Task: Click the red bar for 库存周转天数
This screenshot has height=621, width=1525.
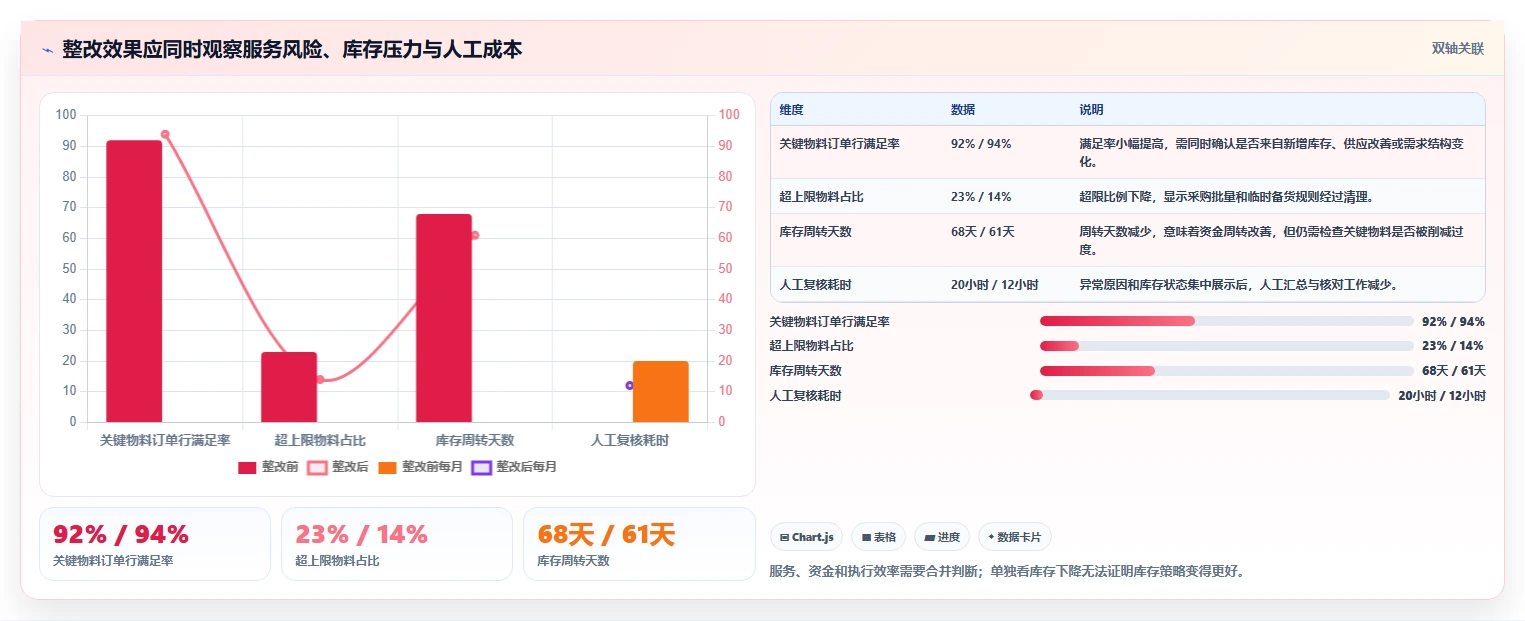Action: click(444, 318)
